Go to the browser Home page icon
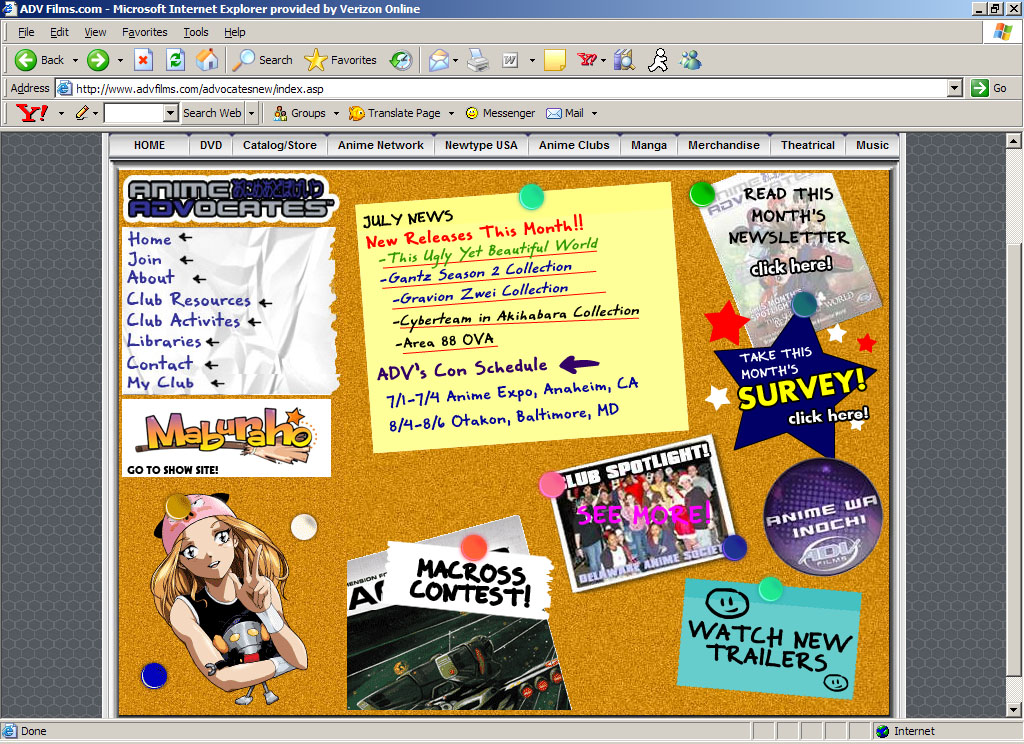1024x744 pixels. point(207,60)
